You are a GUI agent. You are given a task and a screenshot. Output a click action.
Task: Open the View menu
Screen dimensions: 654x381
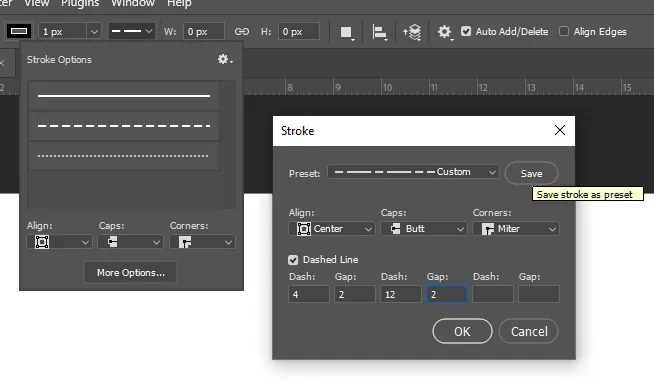36,4
